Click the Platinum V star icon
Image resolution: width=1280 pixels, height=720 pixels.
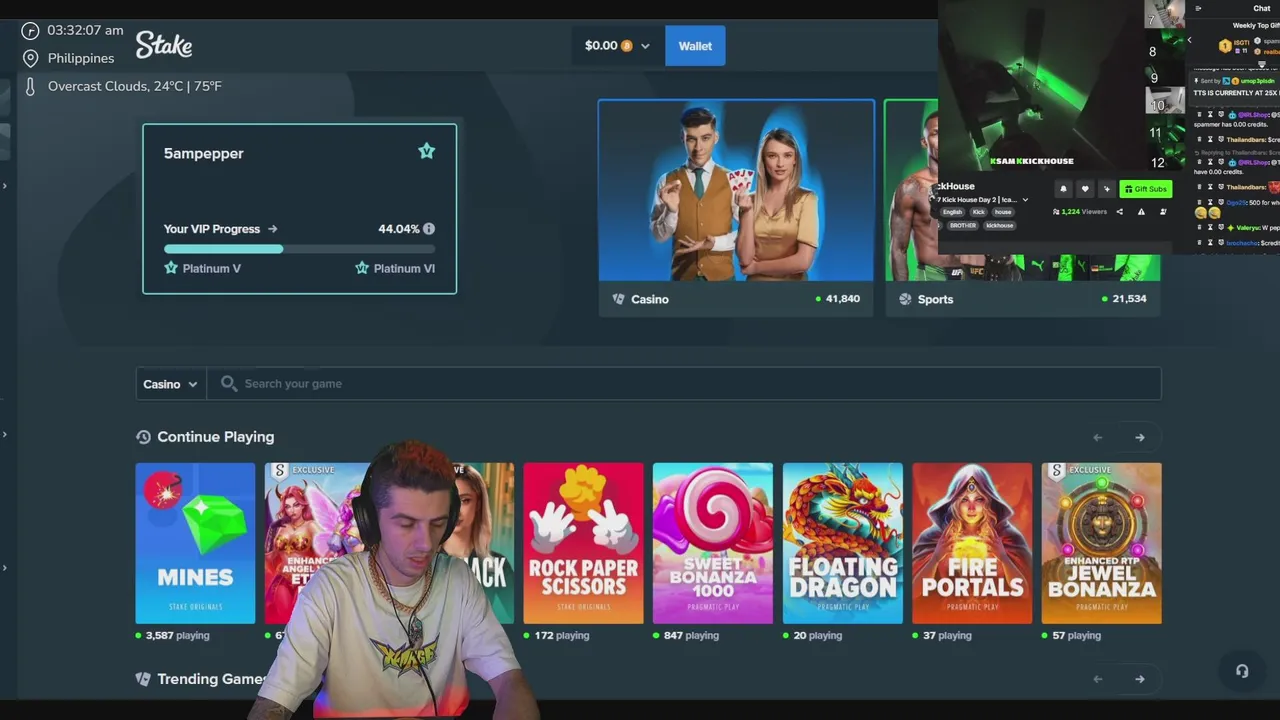(171, 268)
